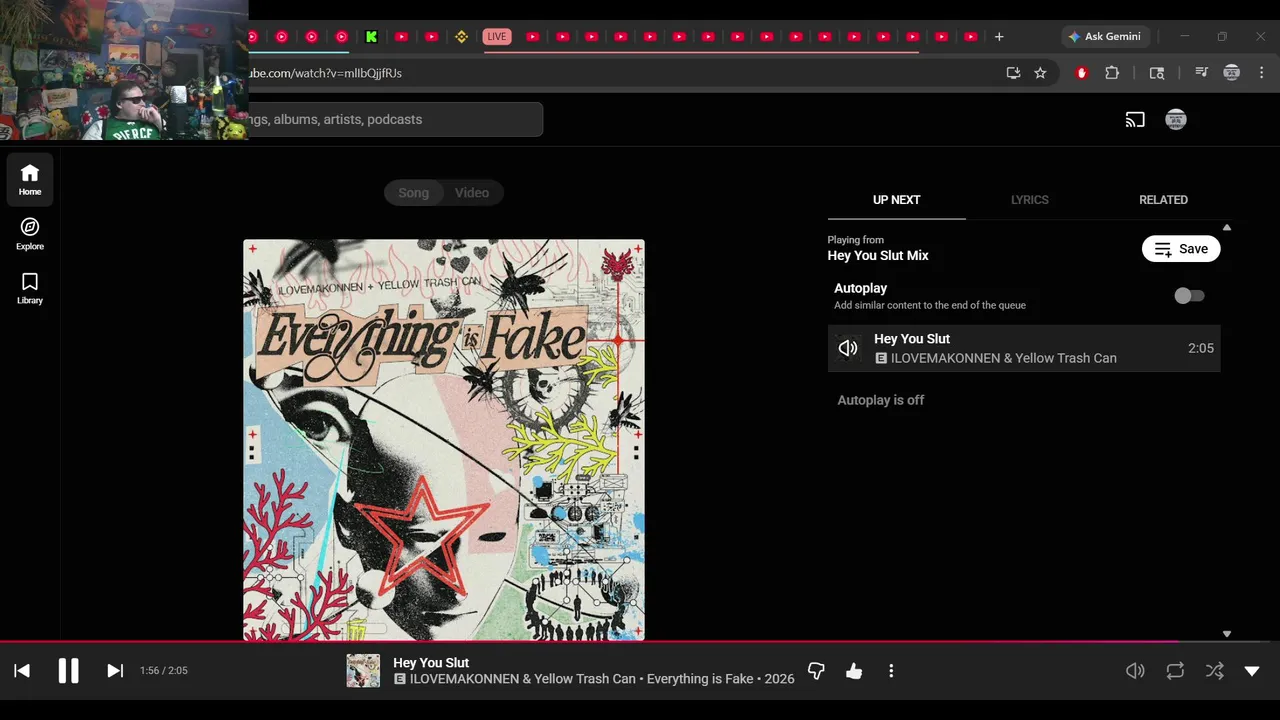Click the 1:56 / 2:05 time display
Screen dimensions: 1280x720
point(164,671)
